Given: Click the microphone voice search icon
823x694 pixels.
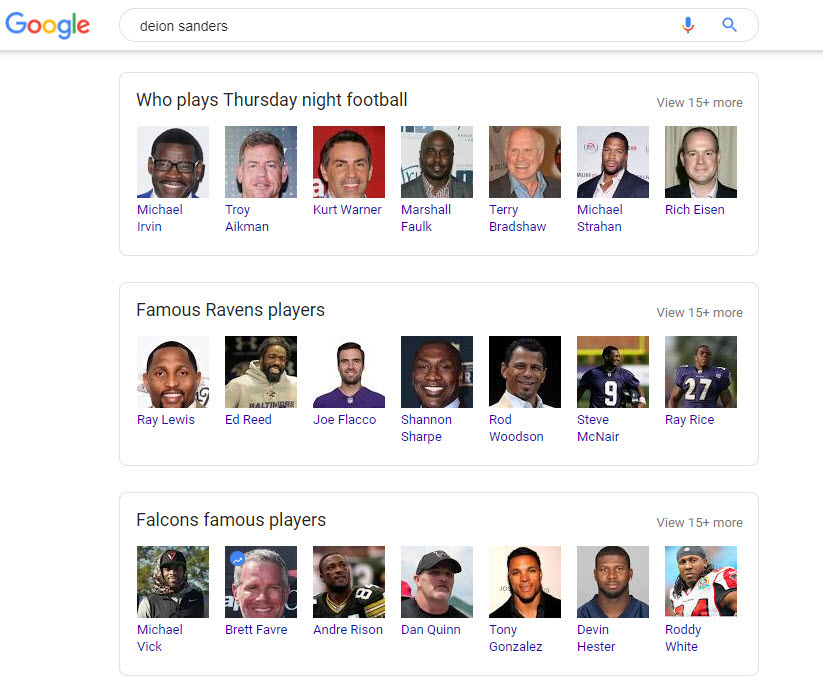Looking at the screenshot, I should coord(688,26).
